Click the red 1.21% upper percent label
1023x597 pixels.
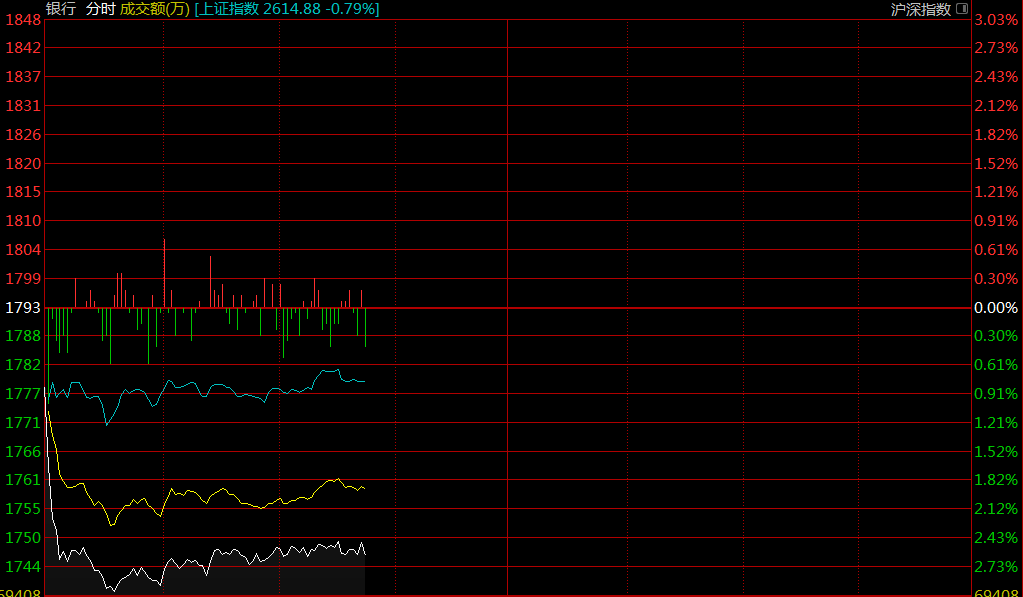coord(996,192)
